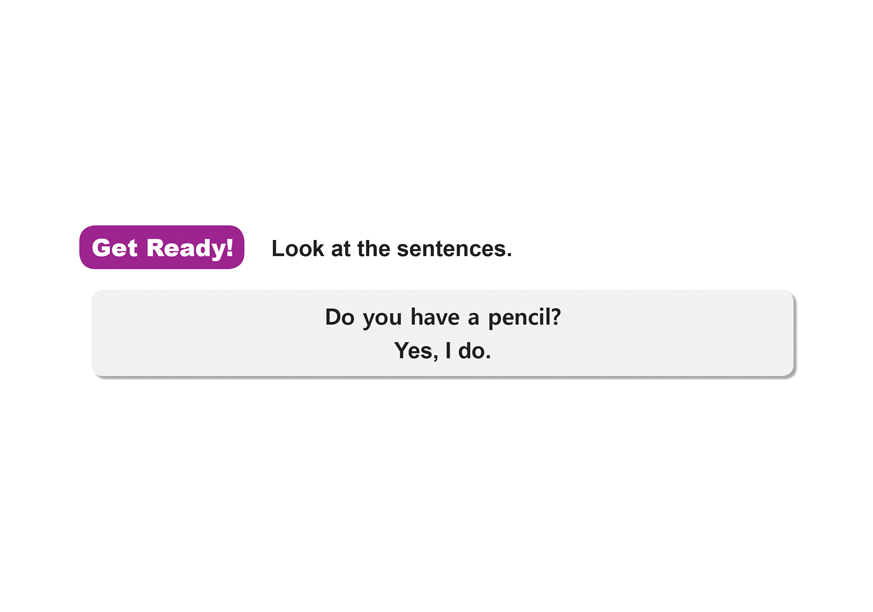The image size is (873, 612).
Task: Click the word pencil in the question
Action: pos(519,319)
